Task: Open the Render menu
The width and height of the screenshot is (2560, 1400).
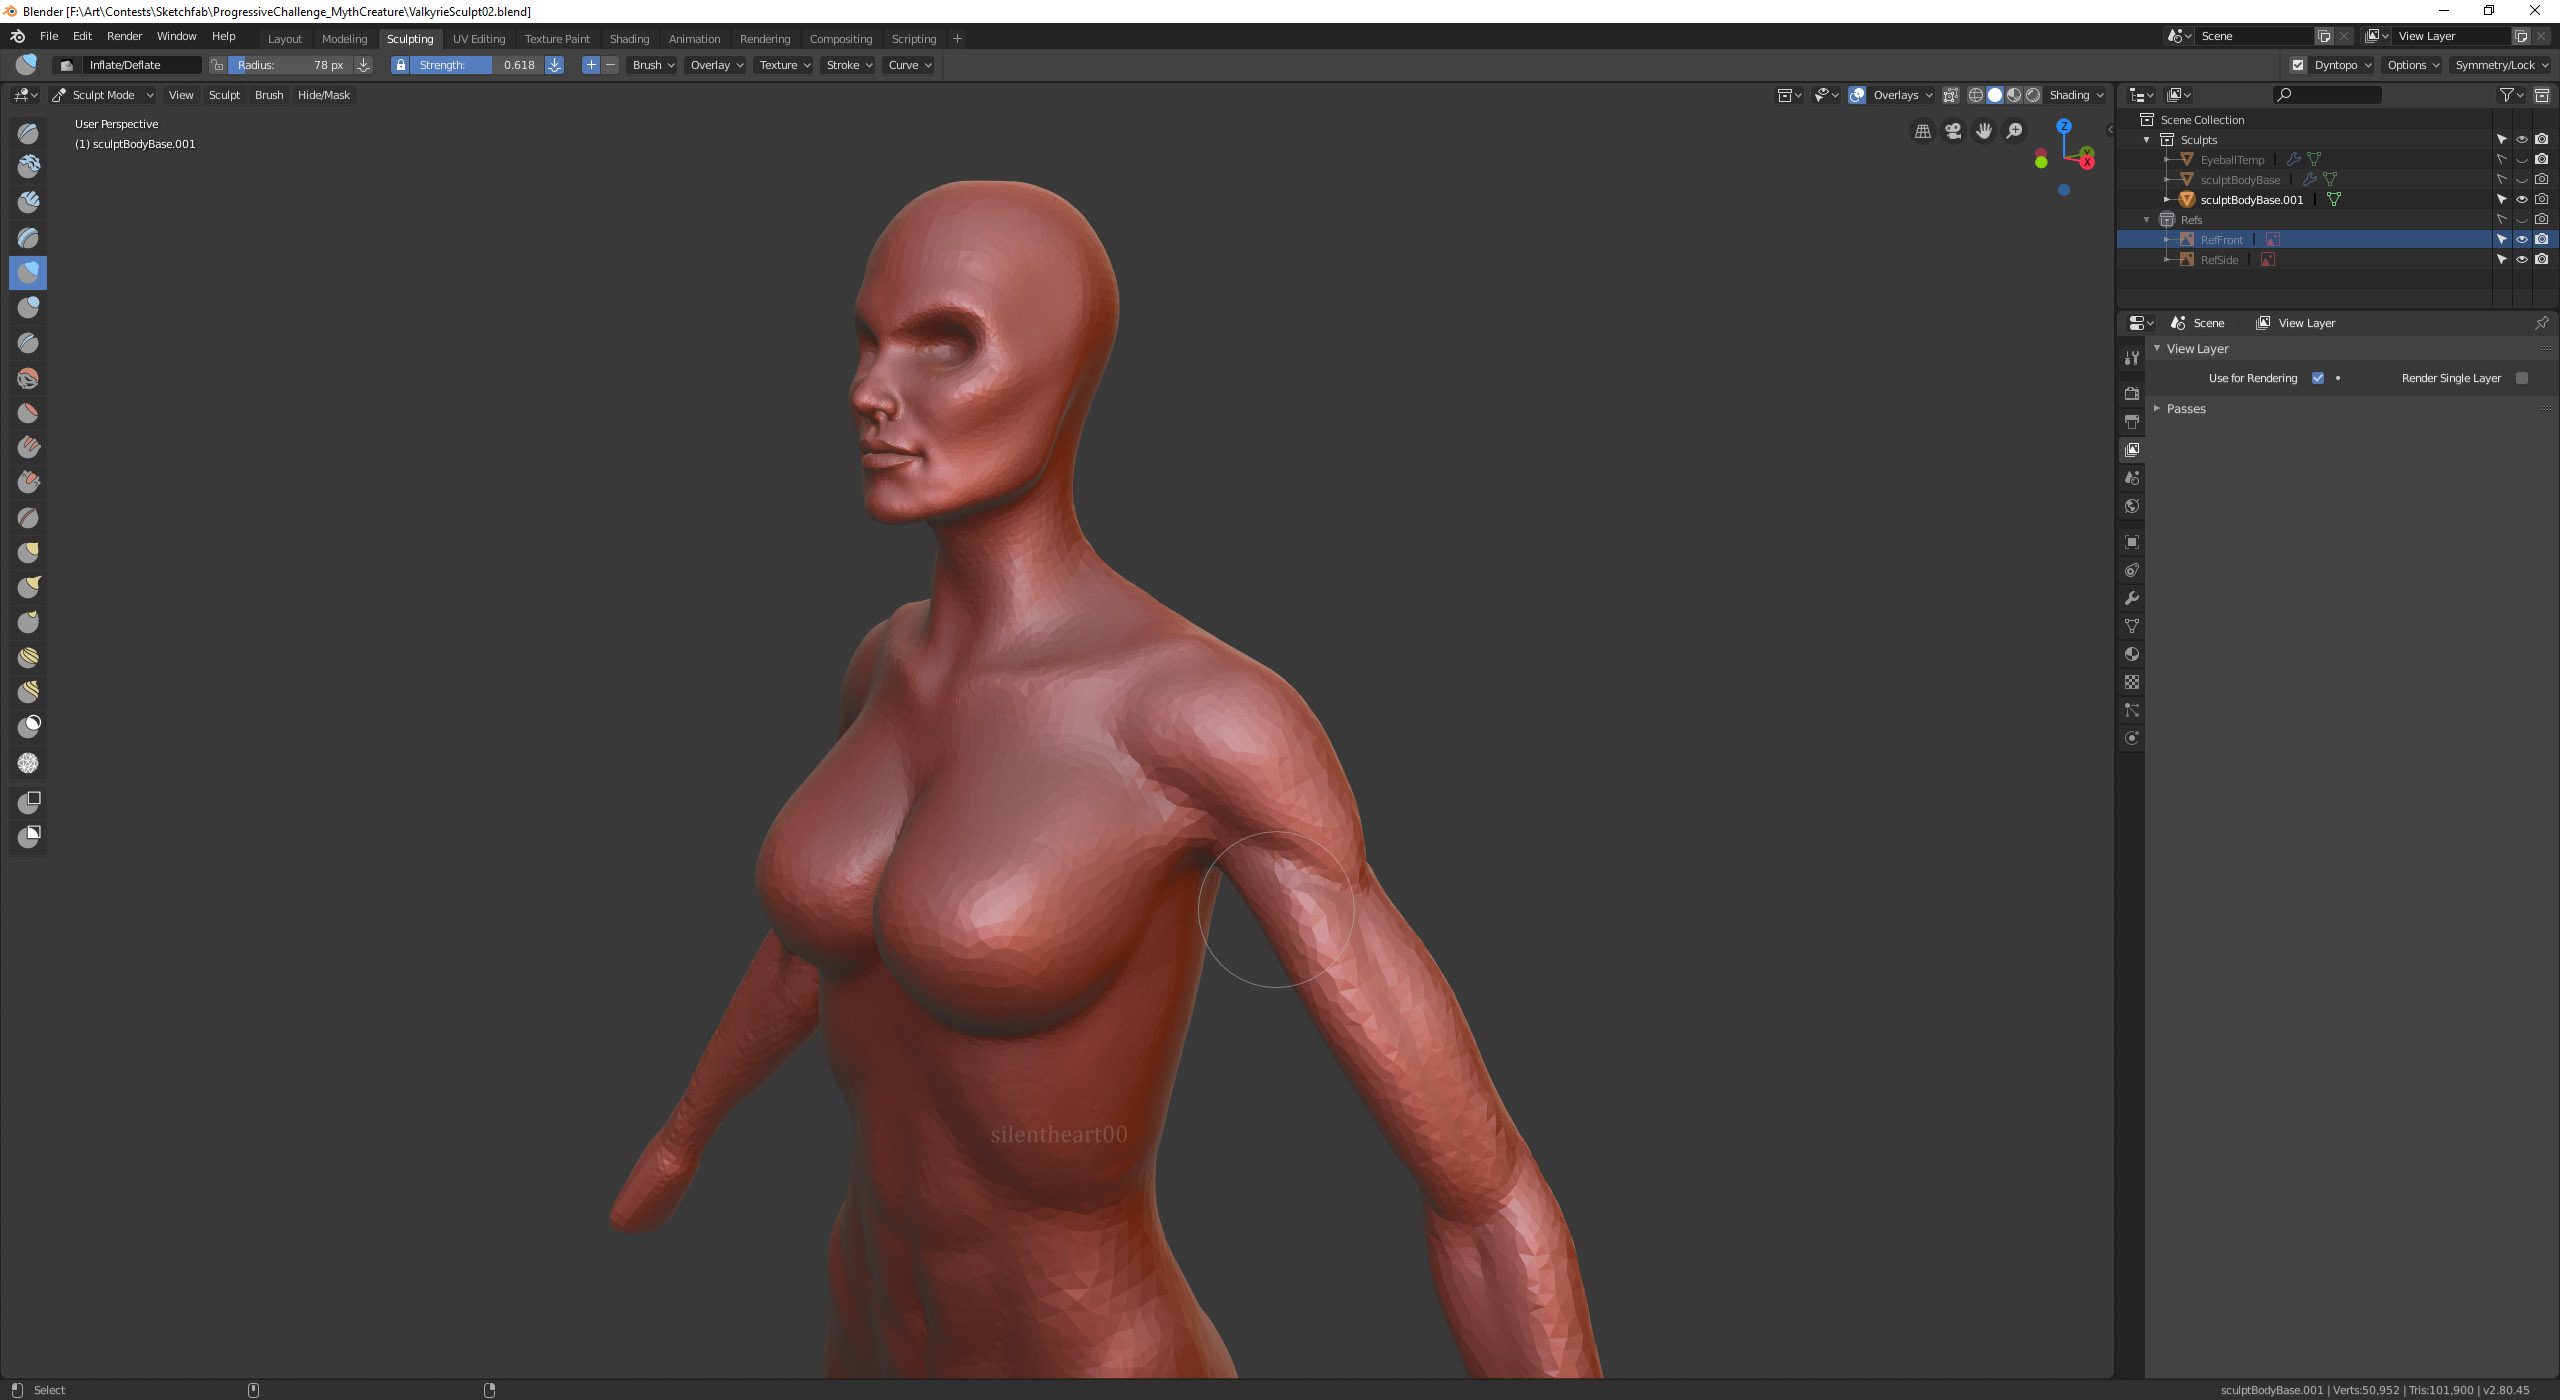Action: point(124,36)
